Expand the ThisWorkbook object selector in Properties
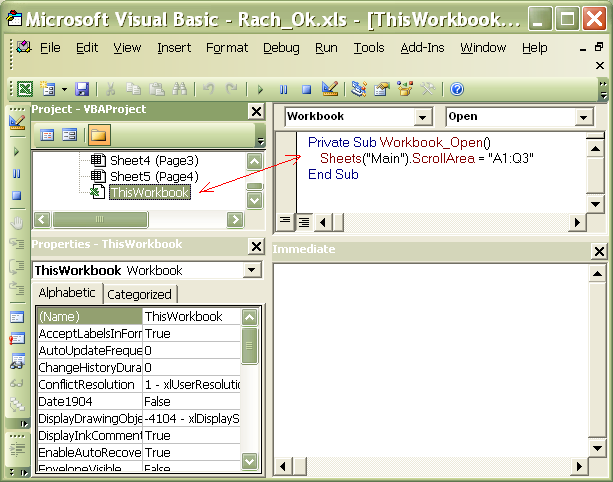613x482 pixels. pos(251,271)
